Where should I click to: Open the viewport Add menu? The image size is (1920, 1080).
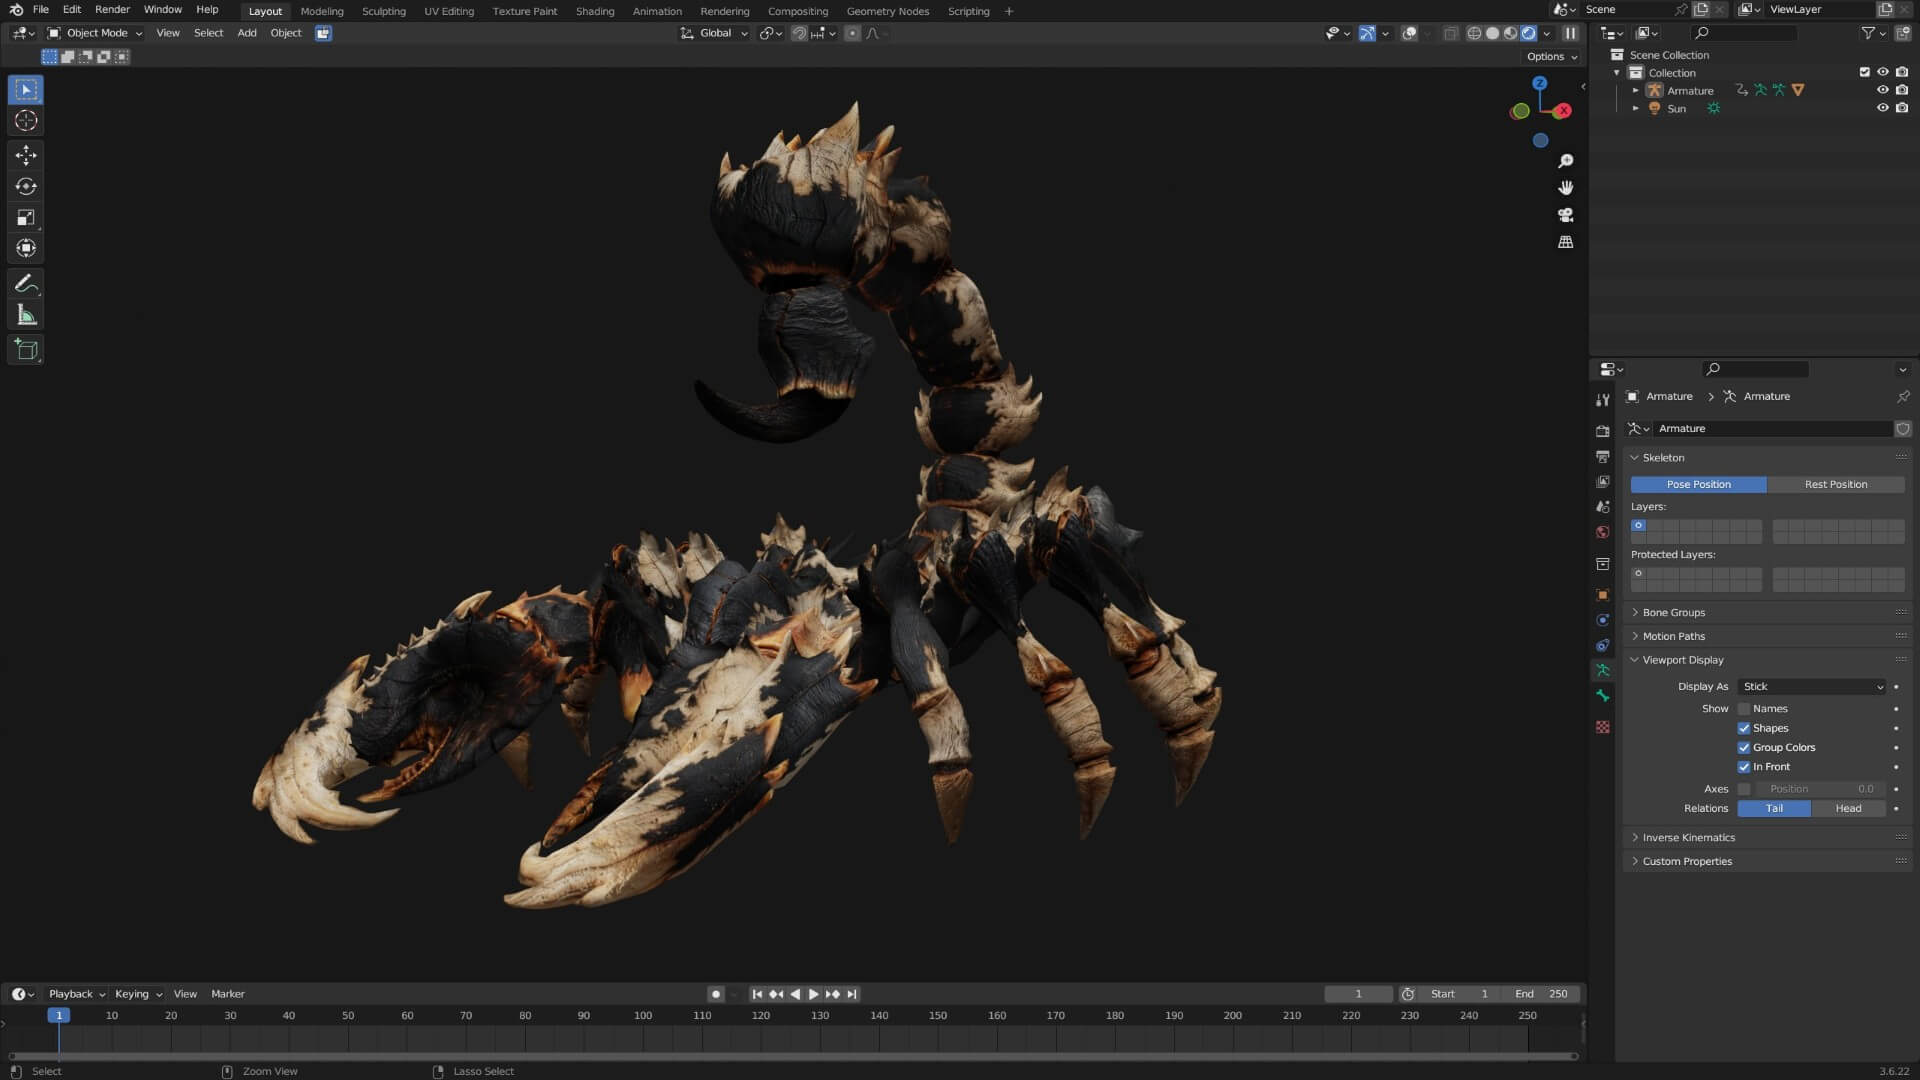[x=247, y=33]
